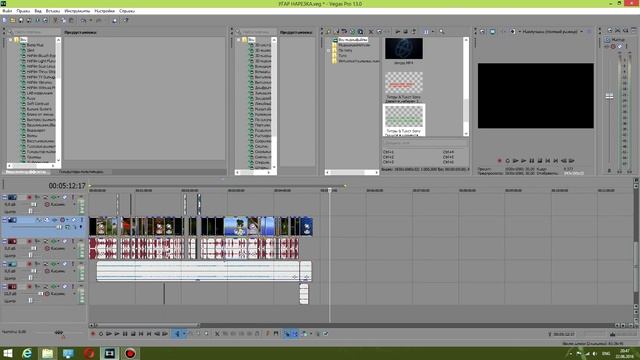
Task: Arm the bottom audio track for recording
Action: (29, 287)
